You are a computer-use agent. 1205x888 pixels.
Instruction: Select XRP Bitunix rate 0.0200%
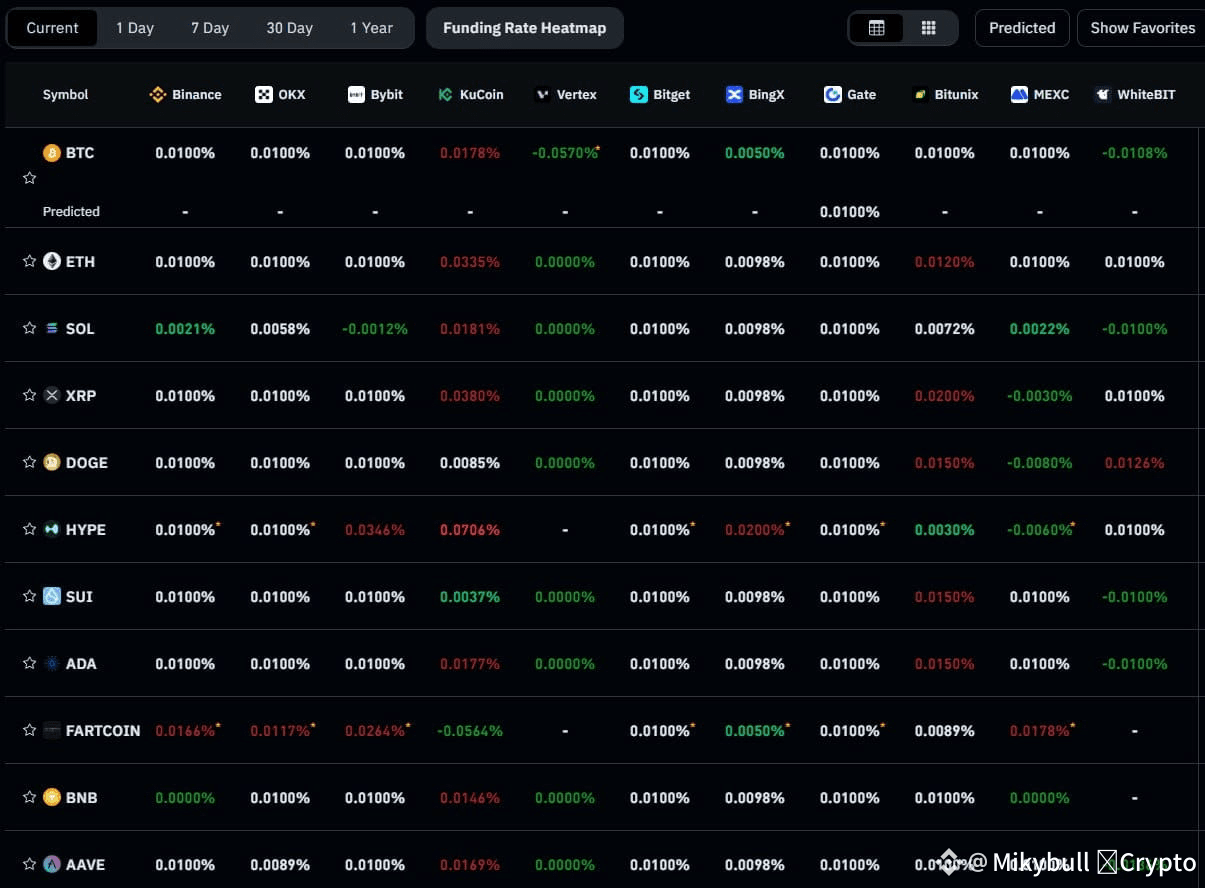945,396
